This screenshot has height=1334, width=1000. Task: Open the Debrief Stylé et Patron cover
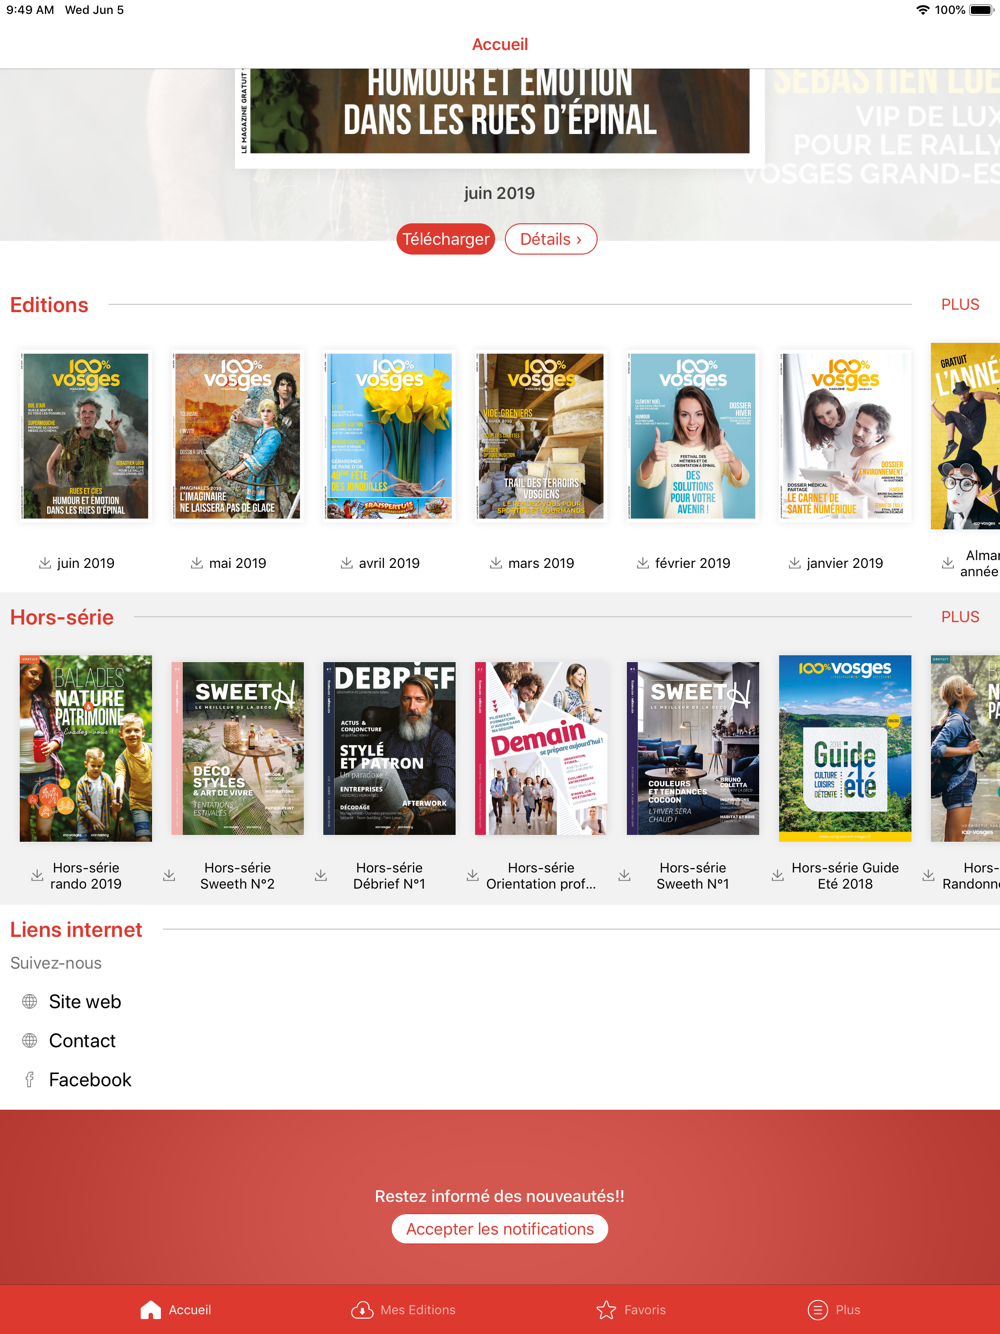pyautogui.click(x=389, y=748)
